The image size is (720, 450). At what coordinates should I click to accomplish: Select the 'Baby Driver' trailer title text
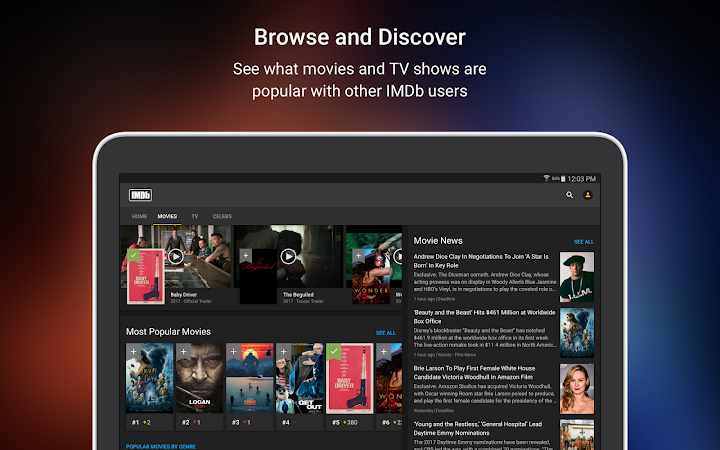(x=184, y=295)
